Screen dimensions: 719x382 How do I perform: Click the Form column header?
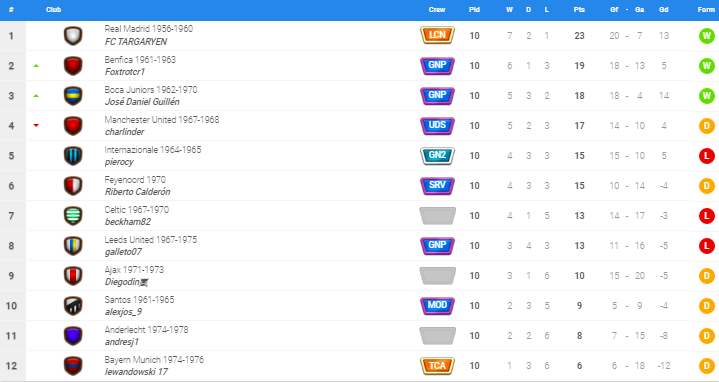click(706, 10)
